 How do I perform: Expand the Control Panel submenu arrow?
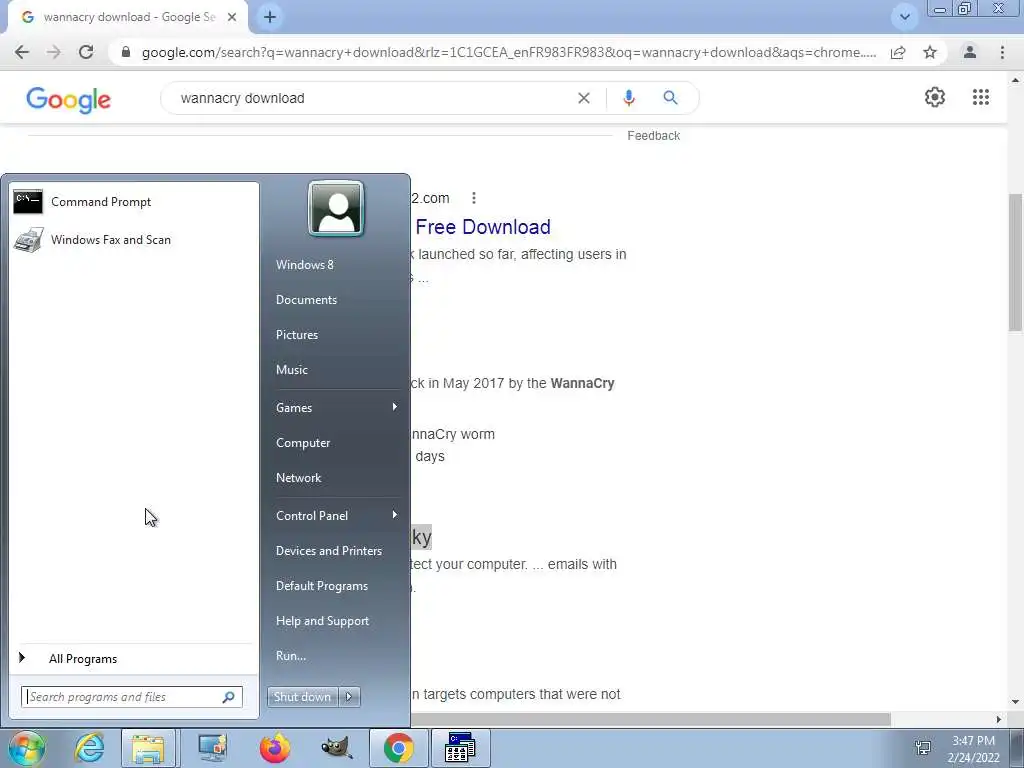coord(394,515)
